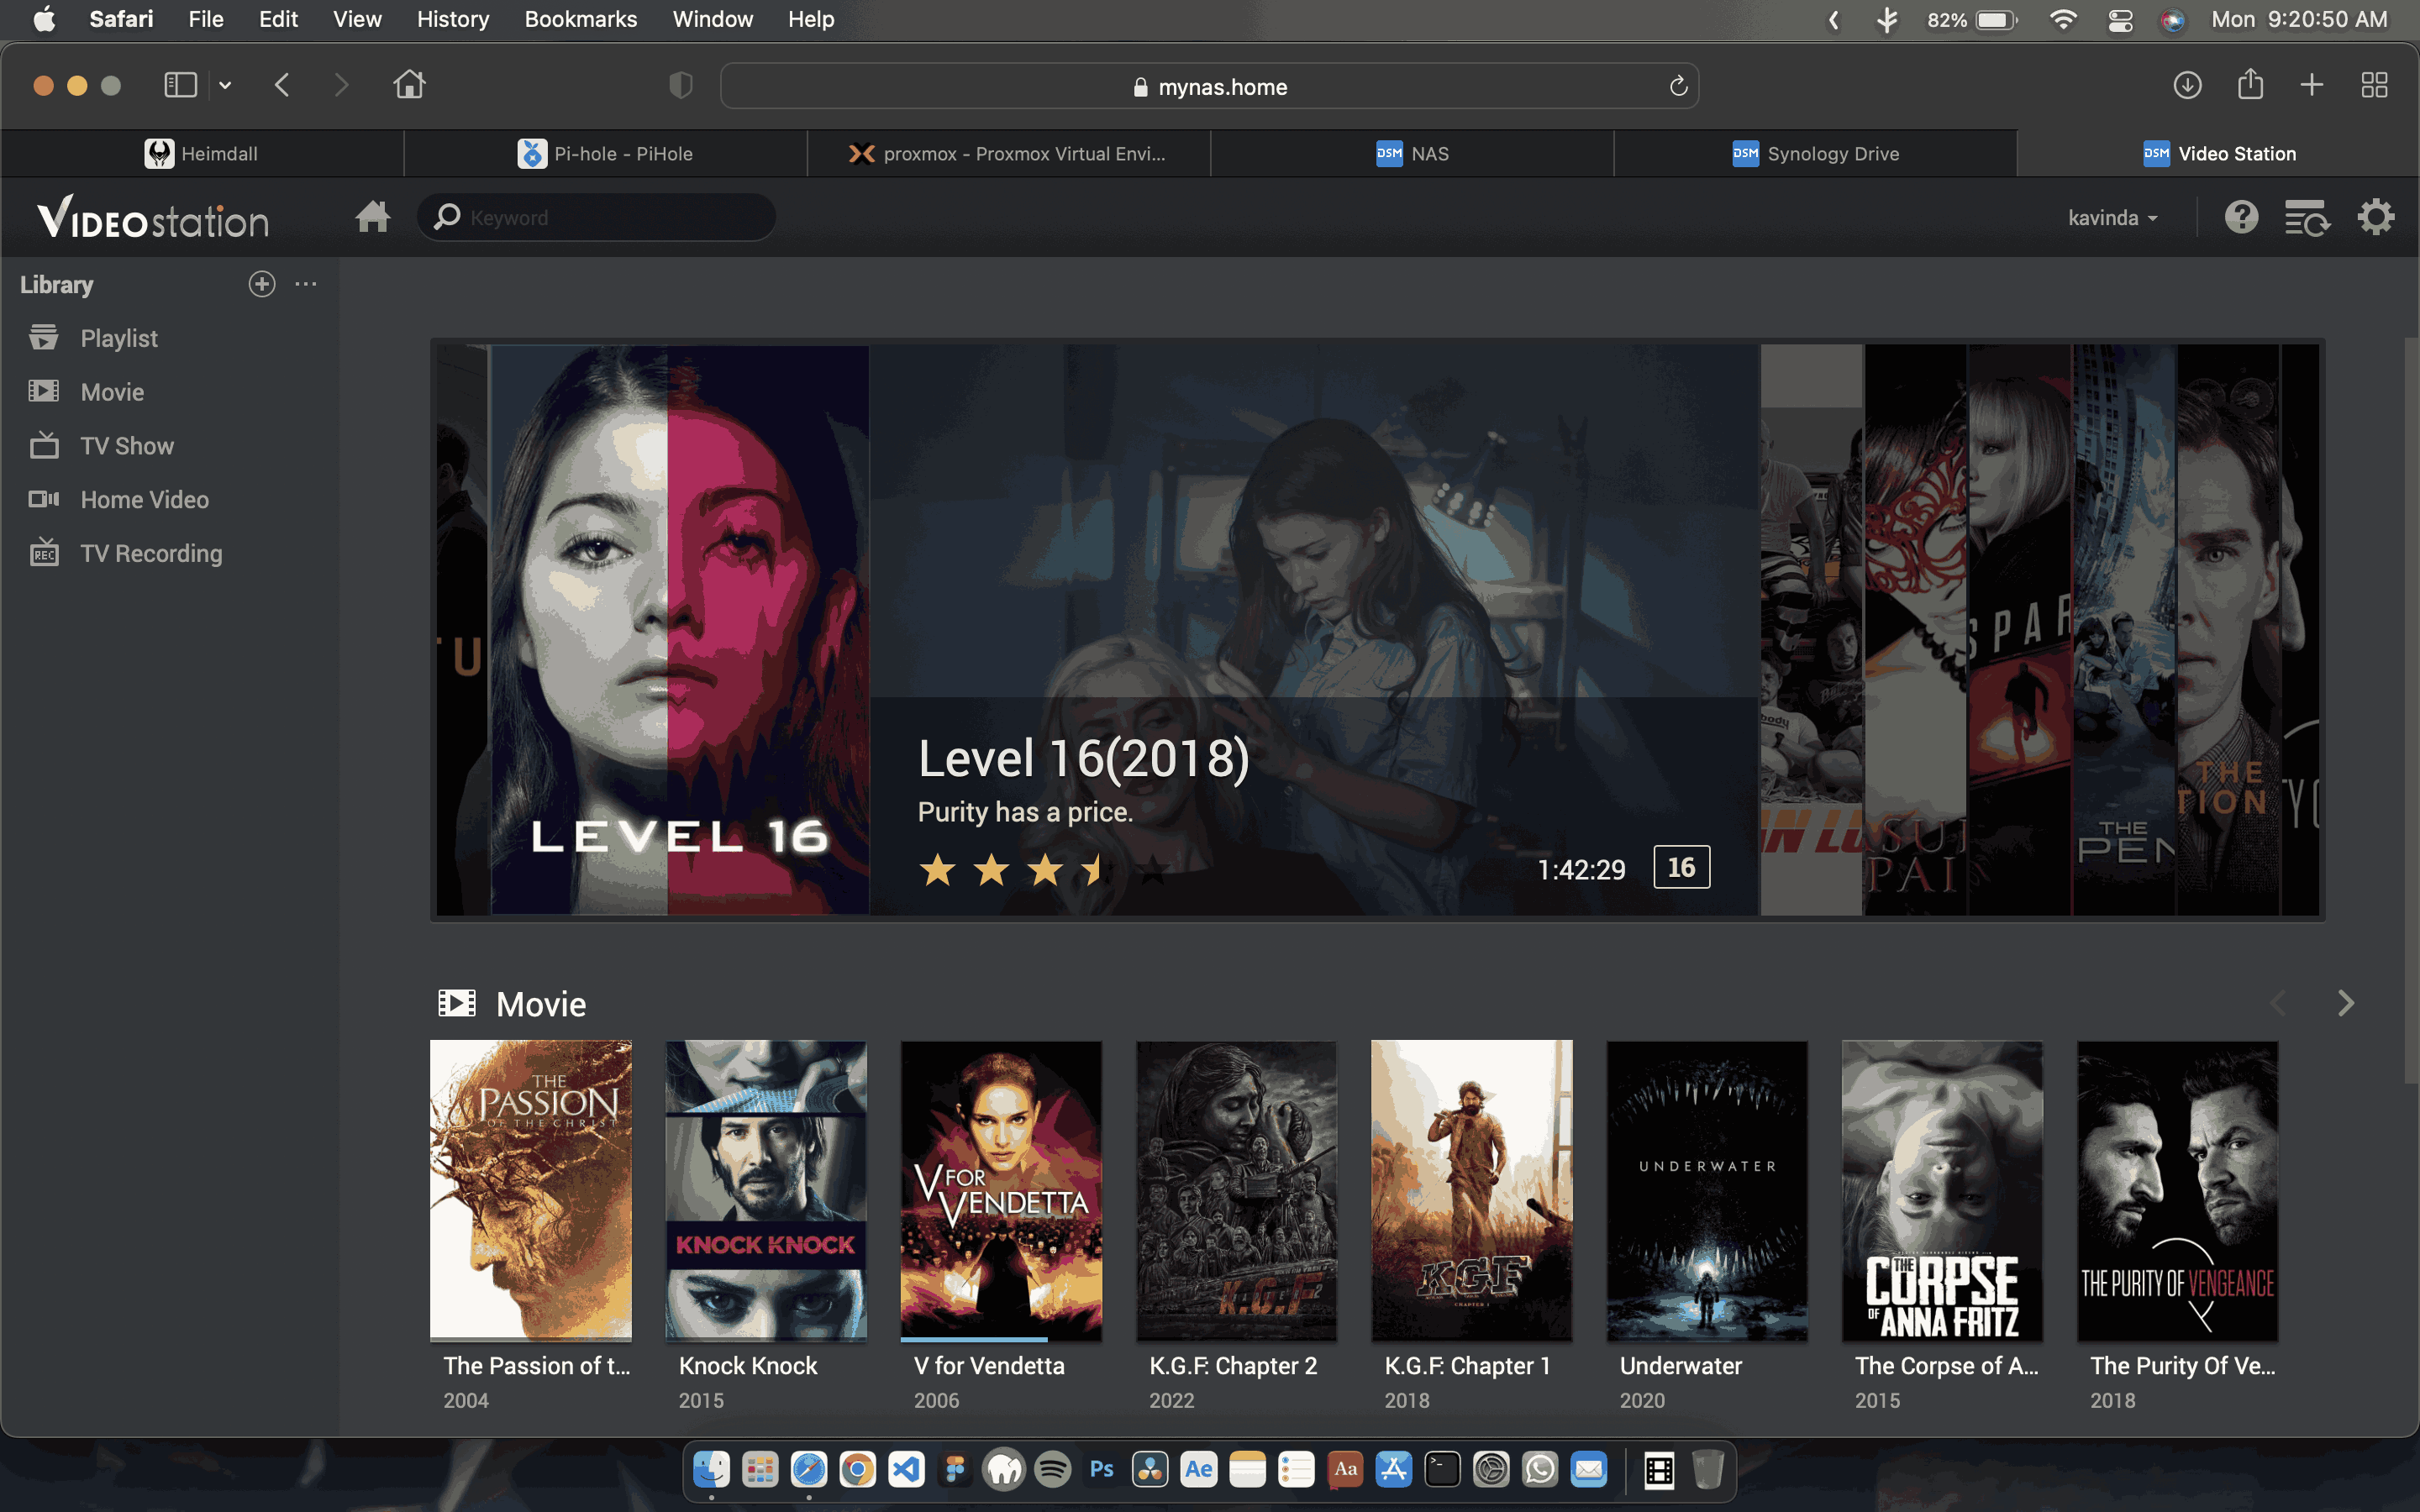Image resolution: width=2420 pixels, height=1512 pixels.
Task: Open the Window menu
Action: pos(712,19)
